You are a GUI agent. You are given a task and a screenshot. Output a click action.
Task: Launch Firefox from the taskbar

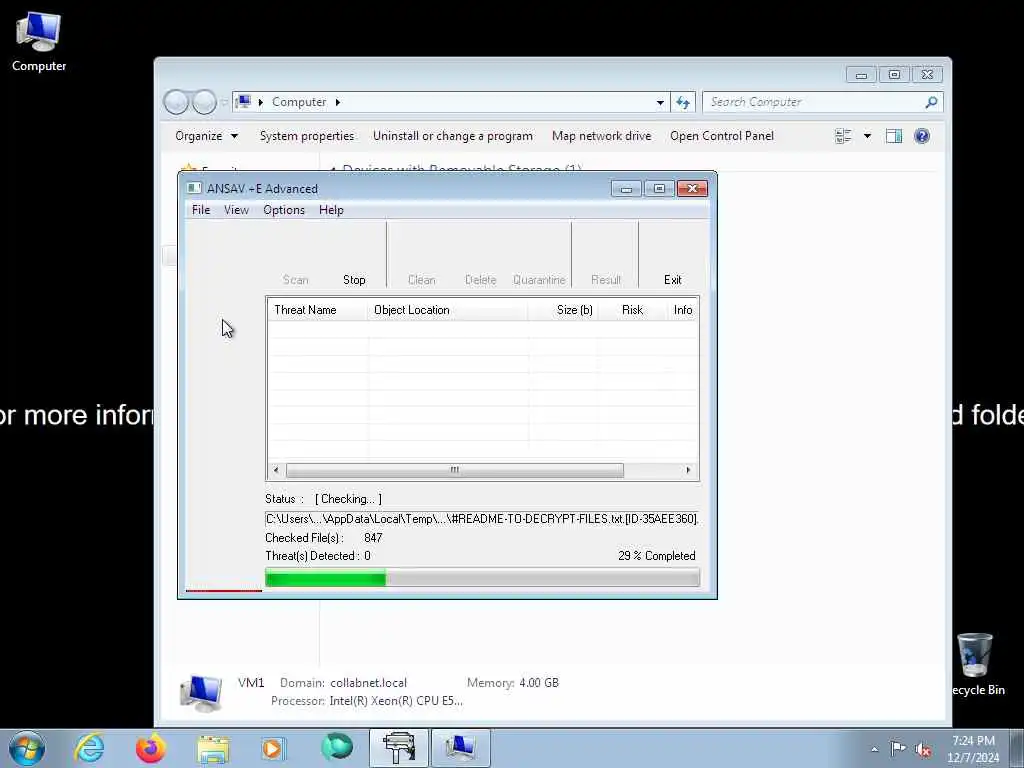(x=150, y=748)
